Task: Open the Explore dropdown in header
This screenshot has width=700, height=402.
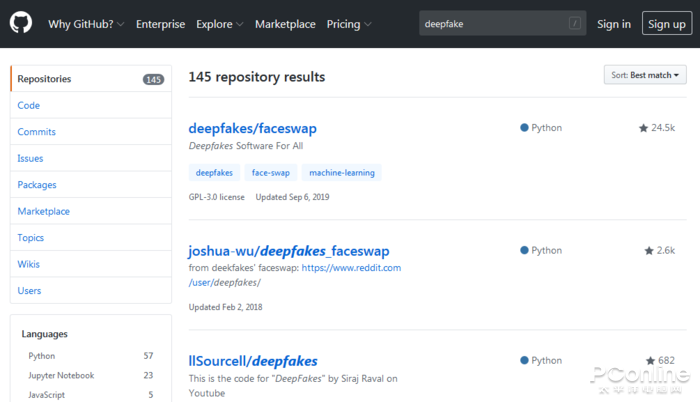Action: point(219,24)
